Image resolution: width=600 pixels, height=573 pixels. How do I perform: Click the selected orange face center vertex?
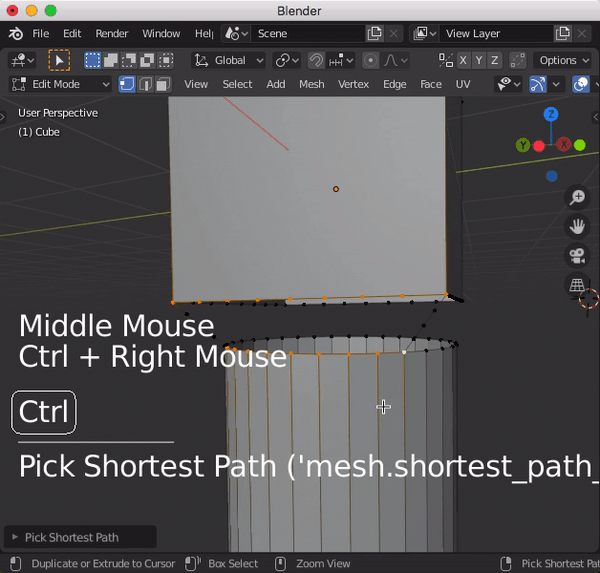coord(336,189)
